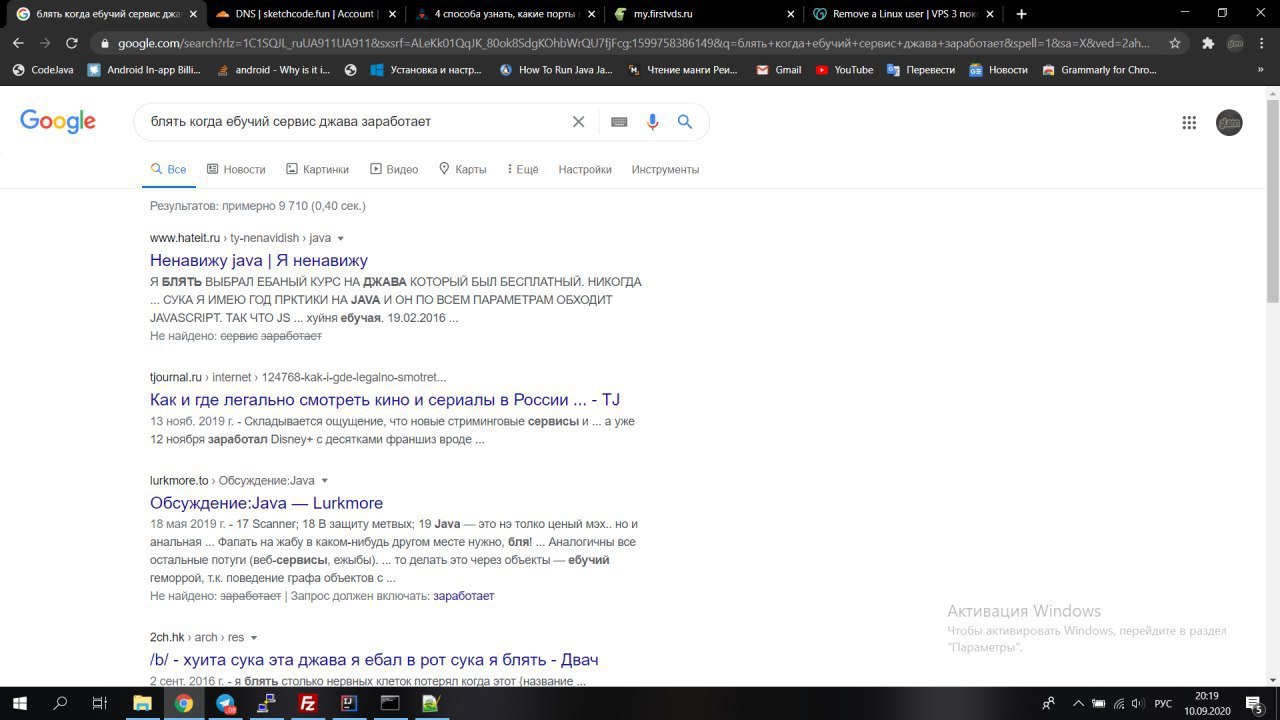The width and height of the screenshot is (1280, 720).
Task: Switch to the Карты results tab
Action: 462,169
